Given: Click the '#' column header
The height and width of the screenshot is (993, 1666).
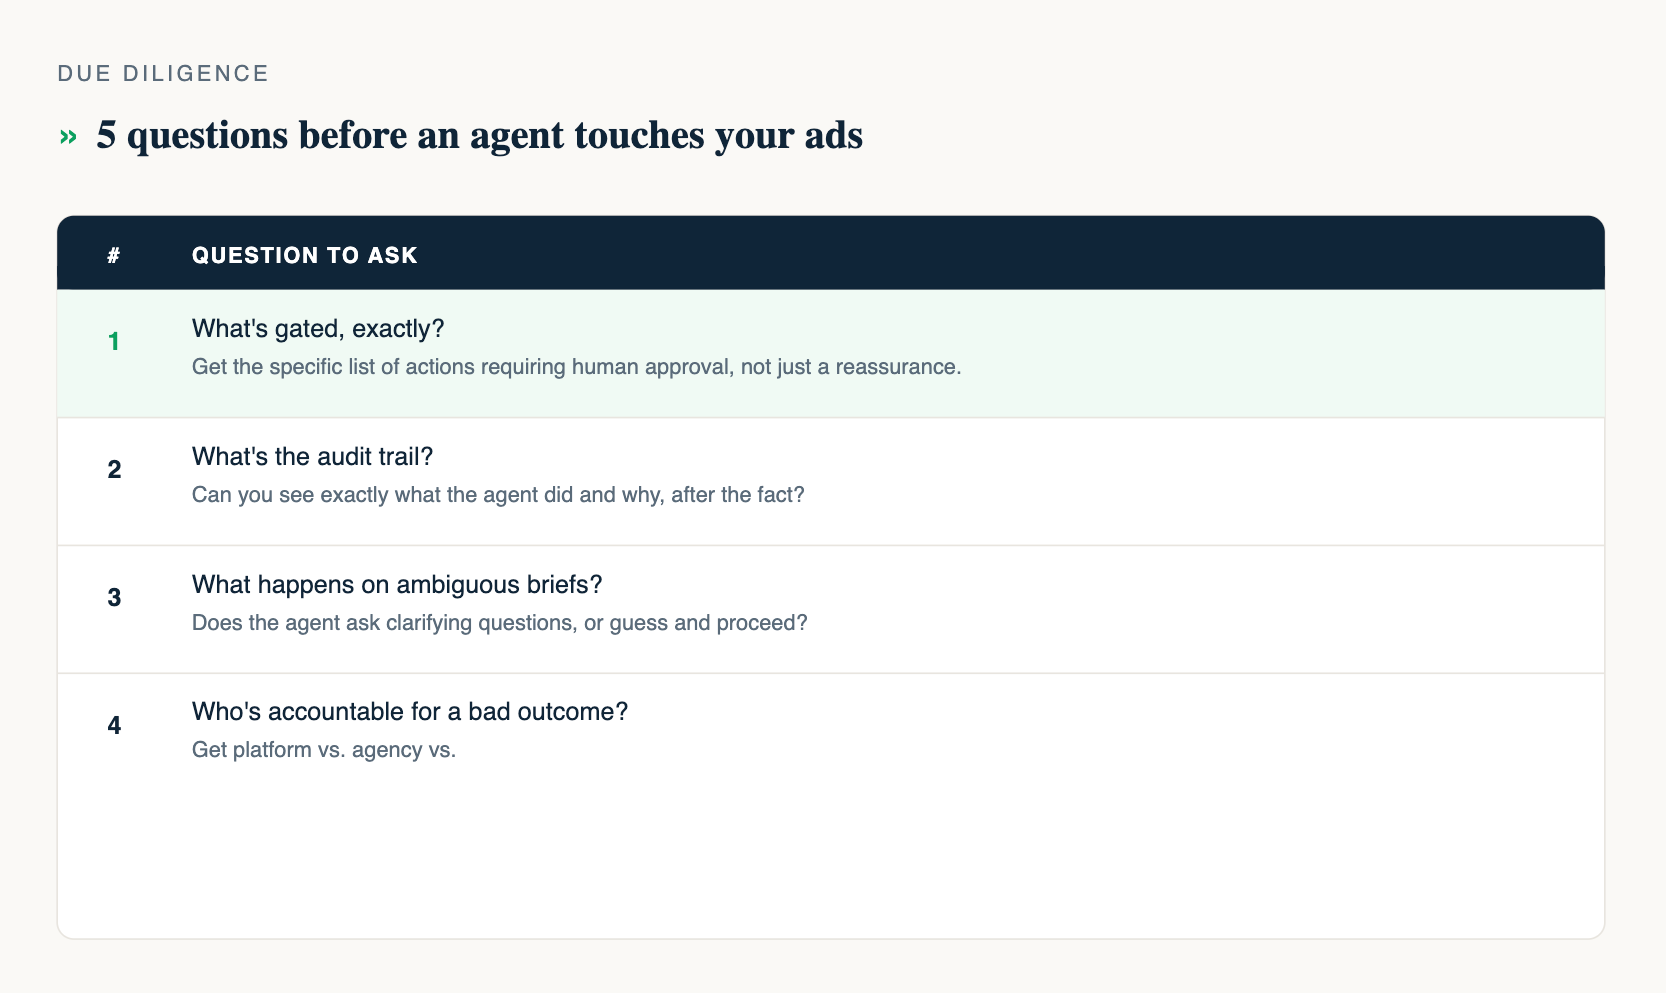Looking at the screenshot, I should pos(114,255).
